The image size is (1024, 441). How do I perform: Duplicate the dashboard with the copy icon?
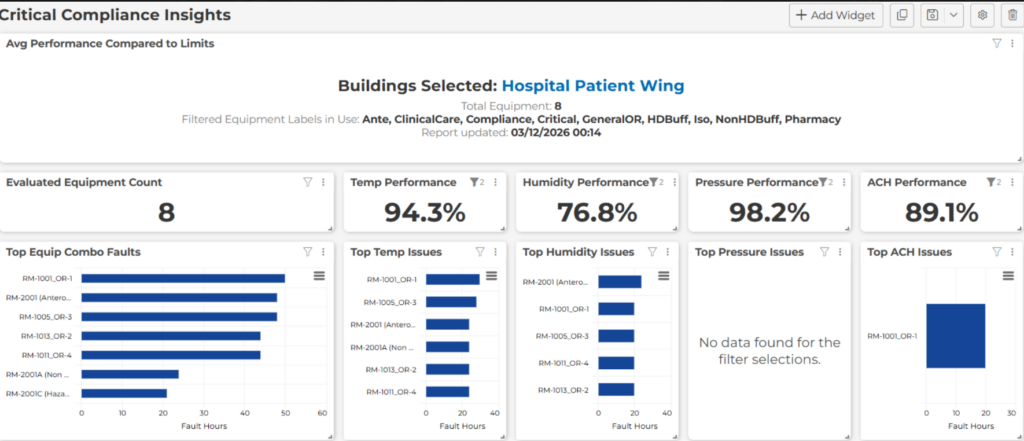902,15
